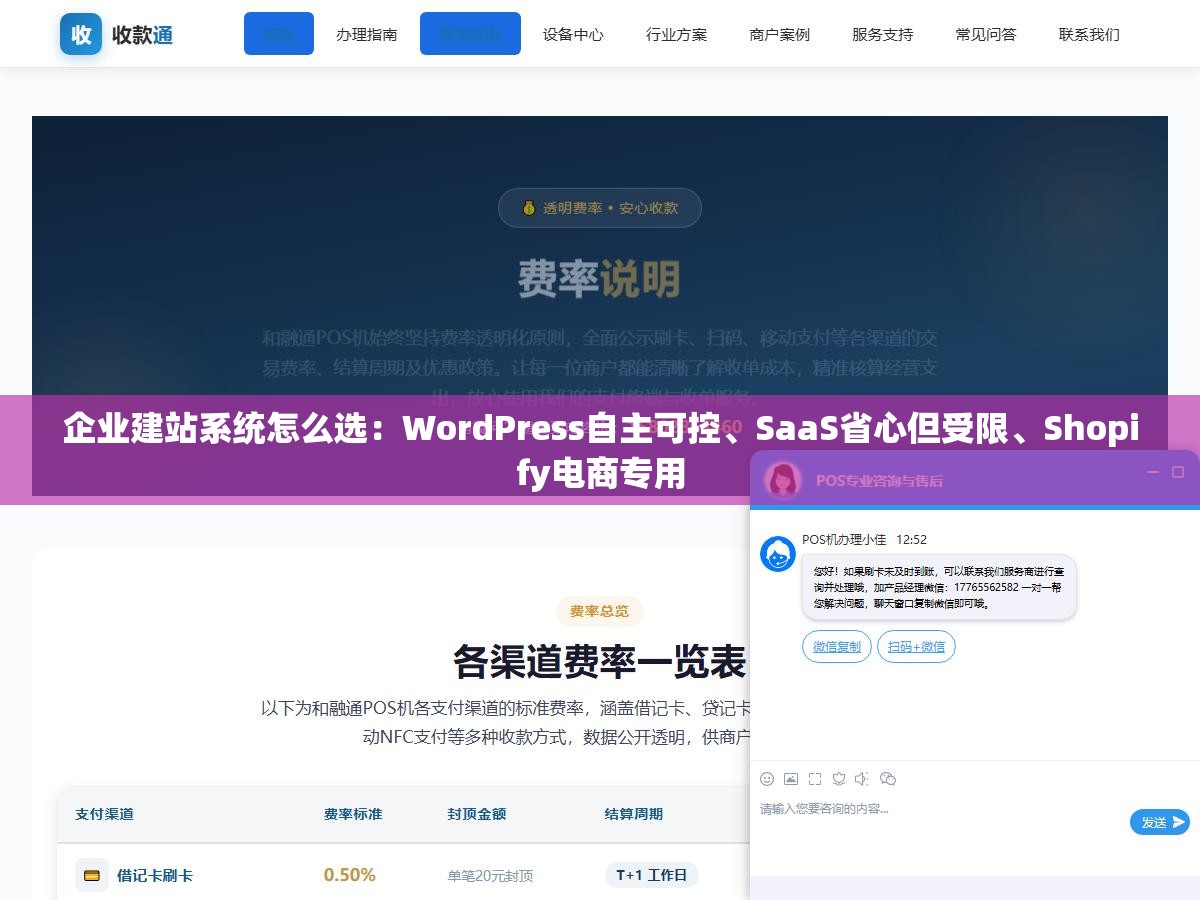1200x900 pixels.
Task: Open the 设备中心 menu item
Action: [x=573, y=34]
